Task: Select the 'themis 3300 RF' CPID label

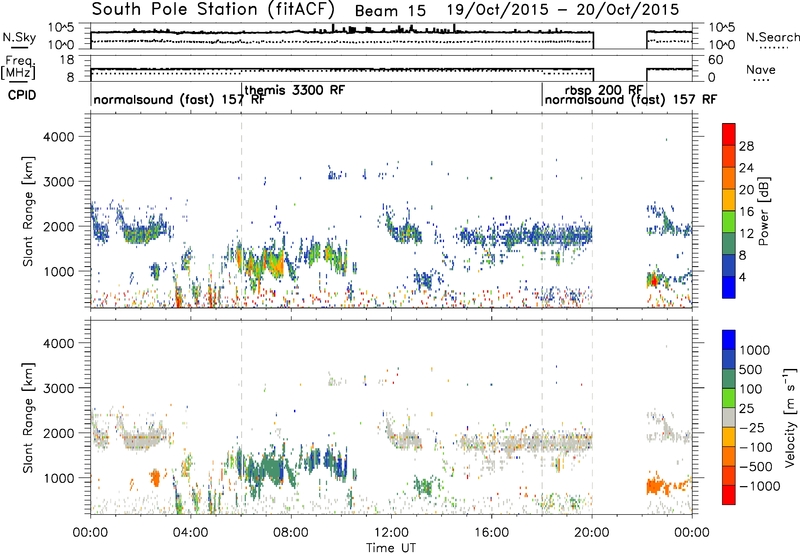Action: click(x=295, y=90)
